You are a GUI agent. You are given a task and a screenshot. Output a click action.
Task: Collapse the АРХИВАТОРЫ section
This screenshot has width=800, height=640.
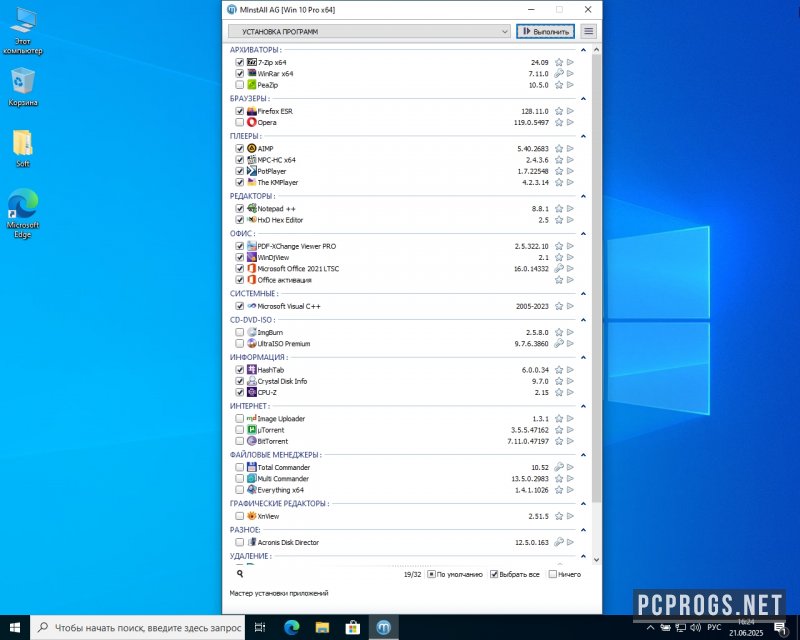(x=583, y=50)
